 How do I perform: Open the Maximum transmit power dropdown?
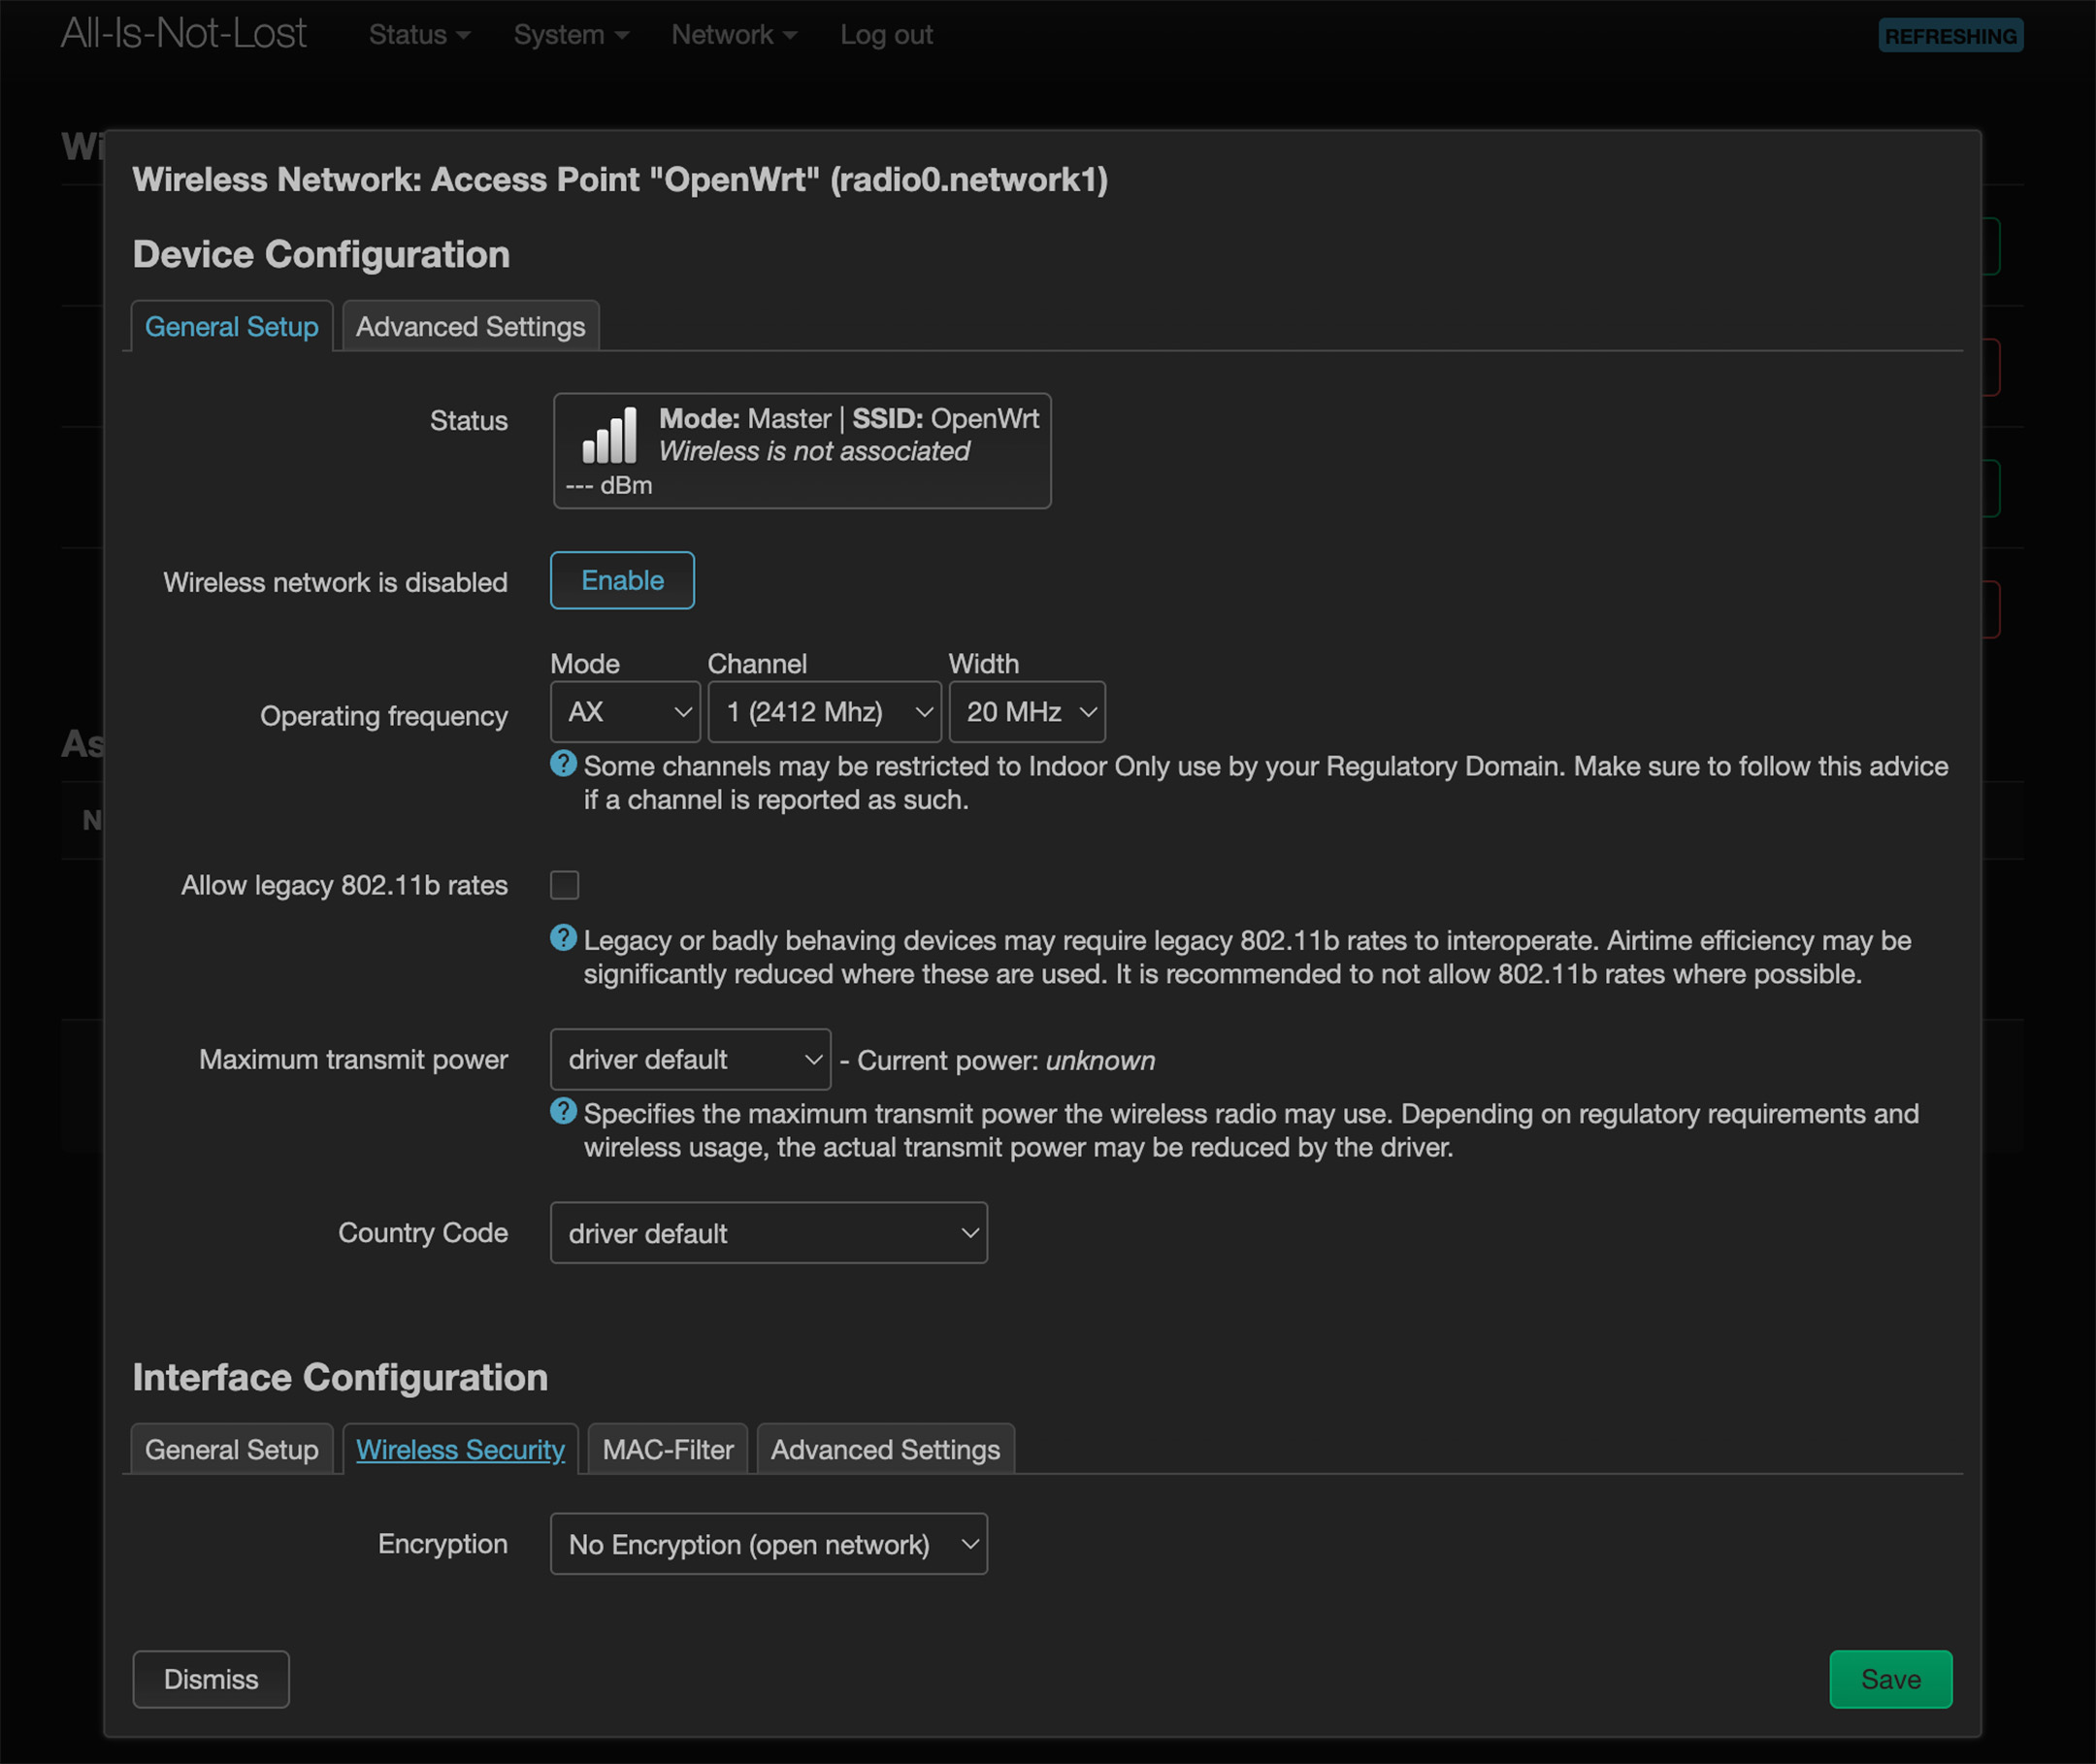point(690,1059)
